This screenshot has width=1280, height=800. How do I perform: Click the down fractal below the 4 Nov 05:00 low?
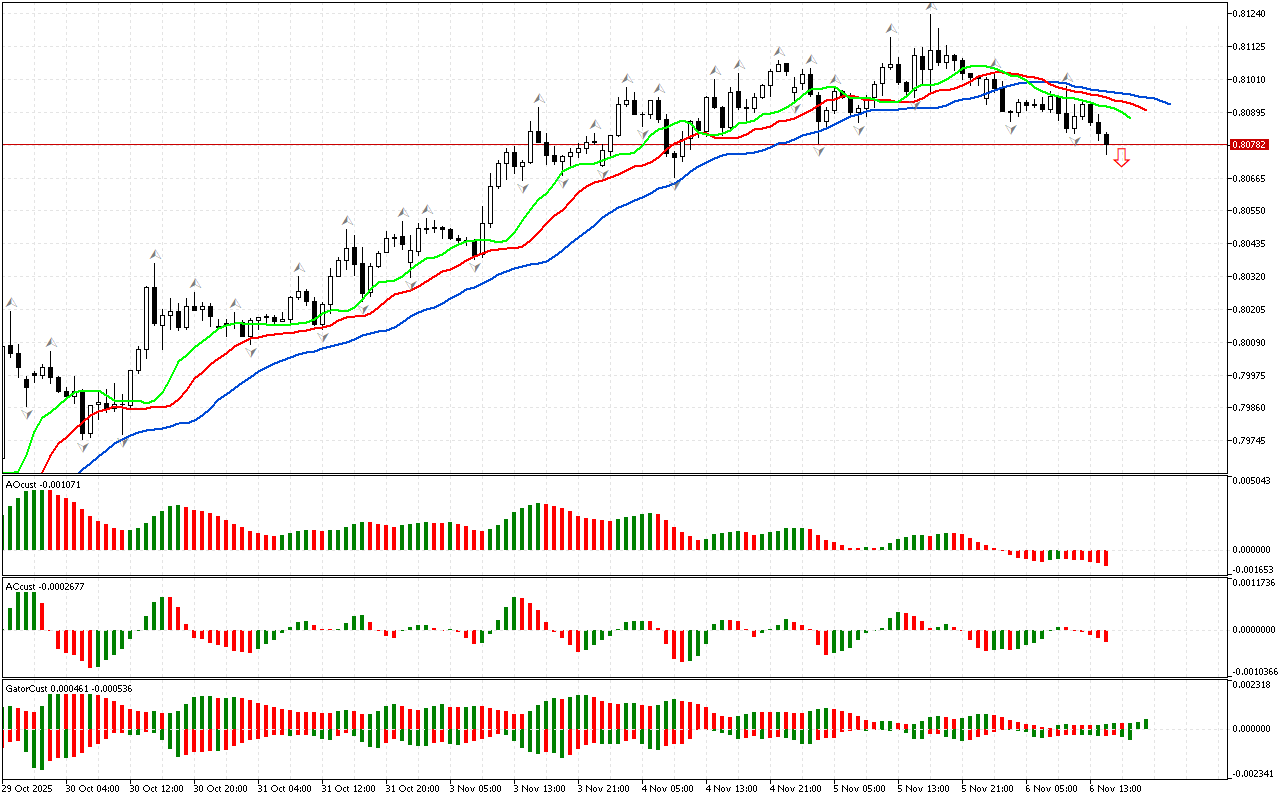click(x=675, y=185)
